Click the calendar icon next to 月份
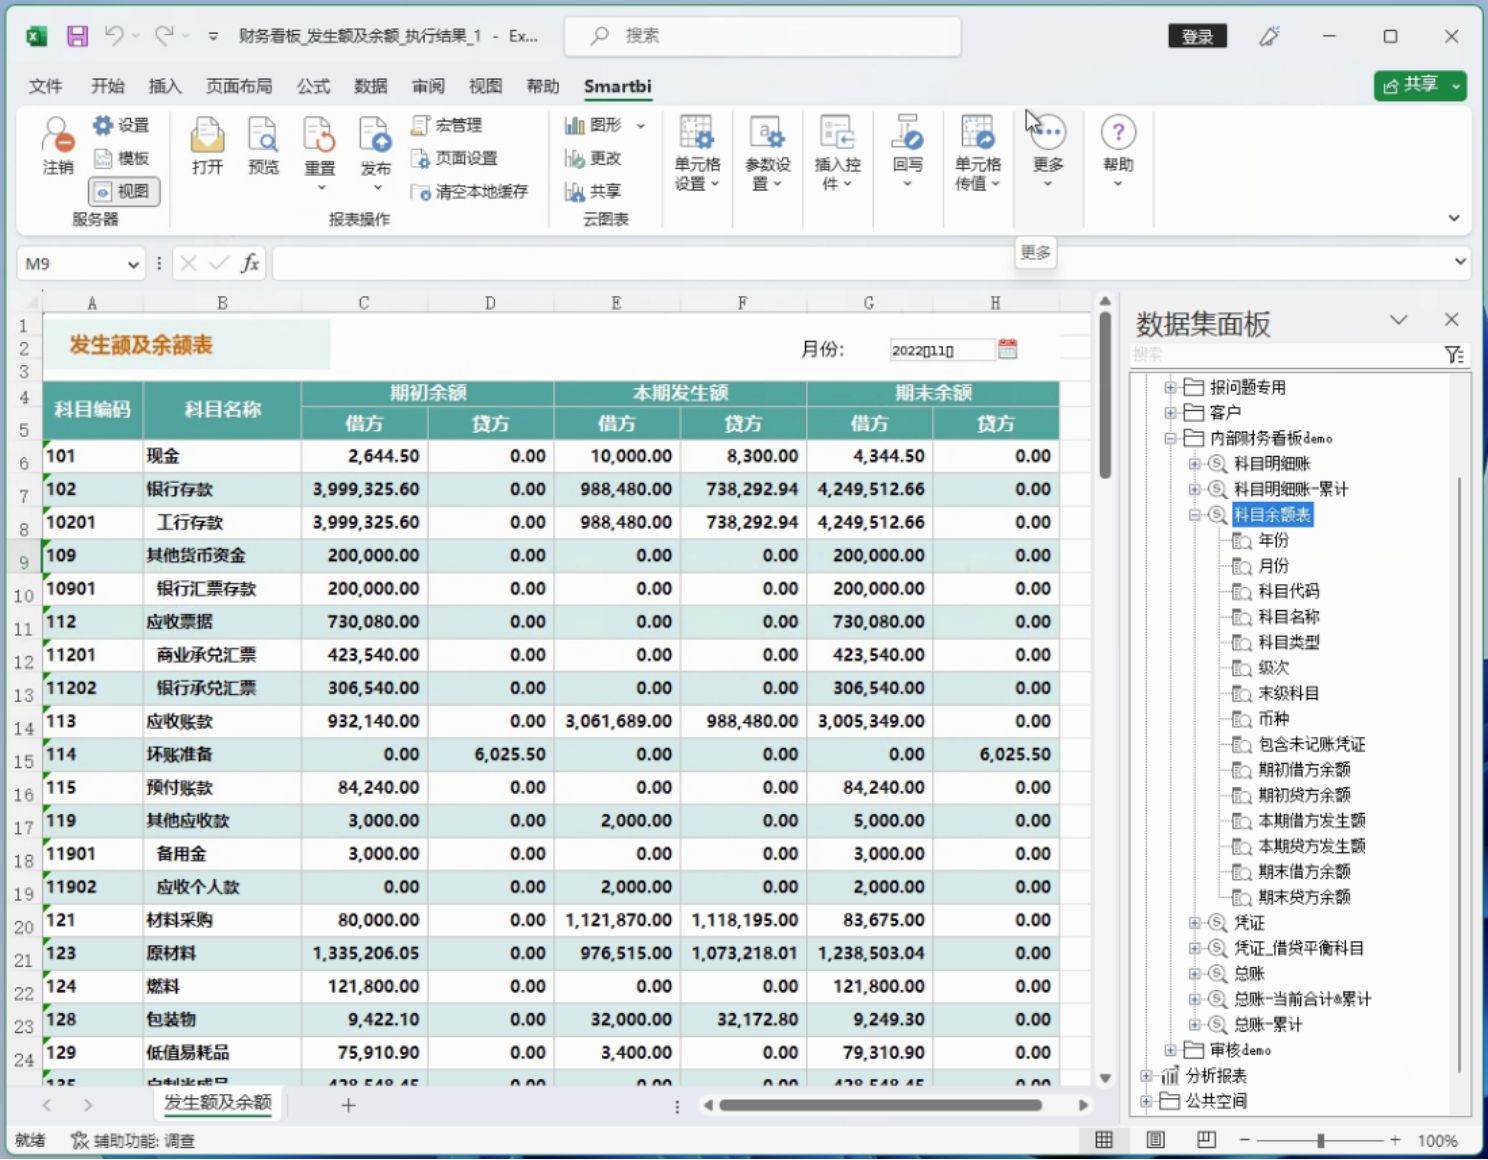The image size is (1488, 1160). tap(1007, 349)
